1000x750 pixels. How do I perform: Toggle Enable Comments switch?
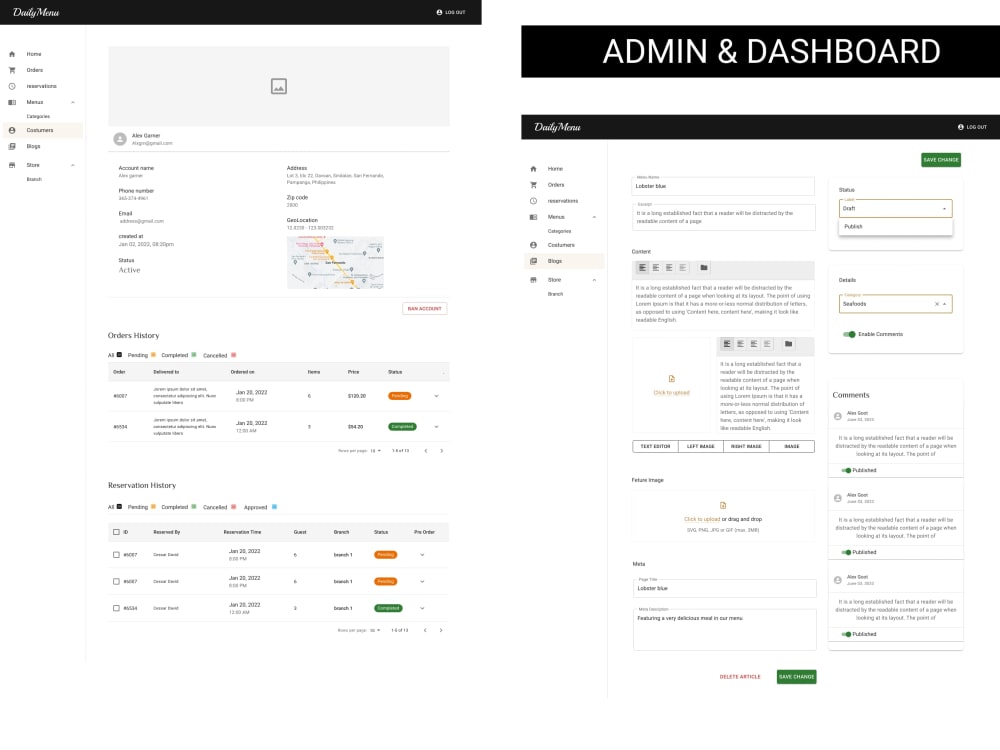coord(849,334)
